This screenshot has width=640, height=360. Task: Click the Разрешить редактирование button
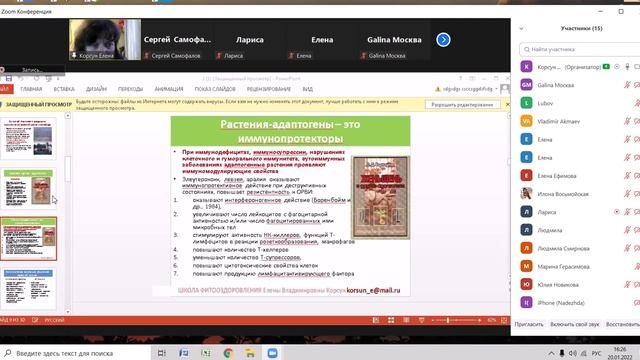click(462, 105)
